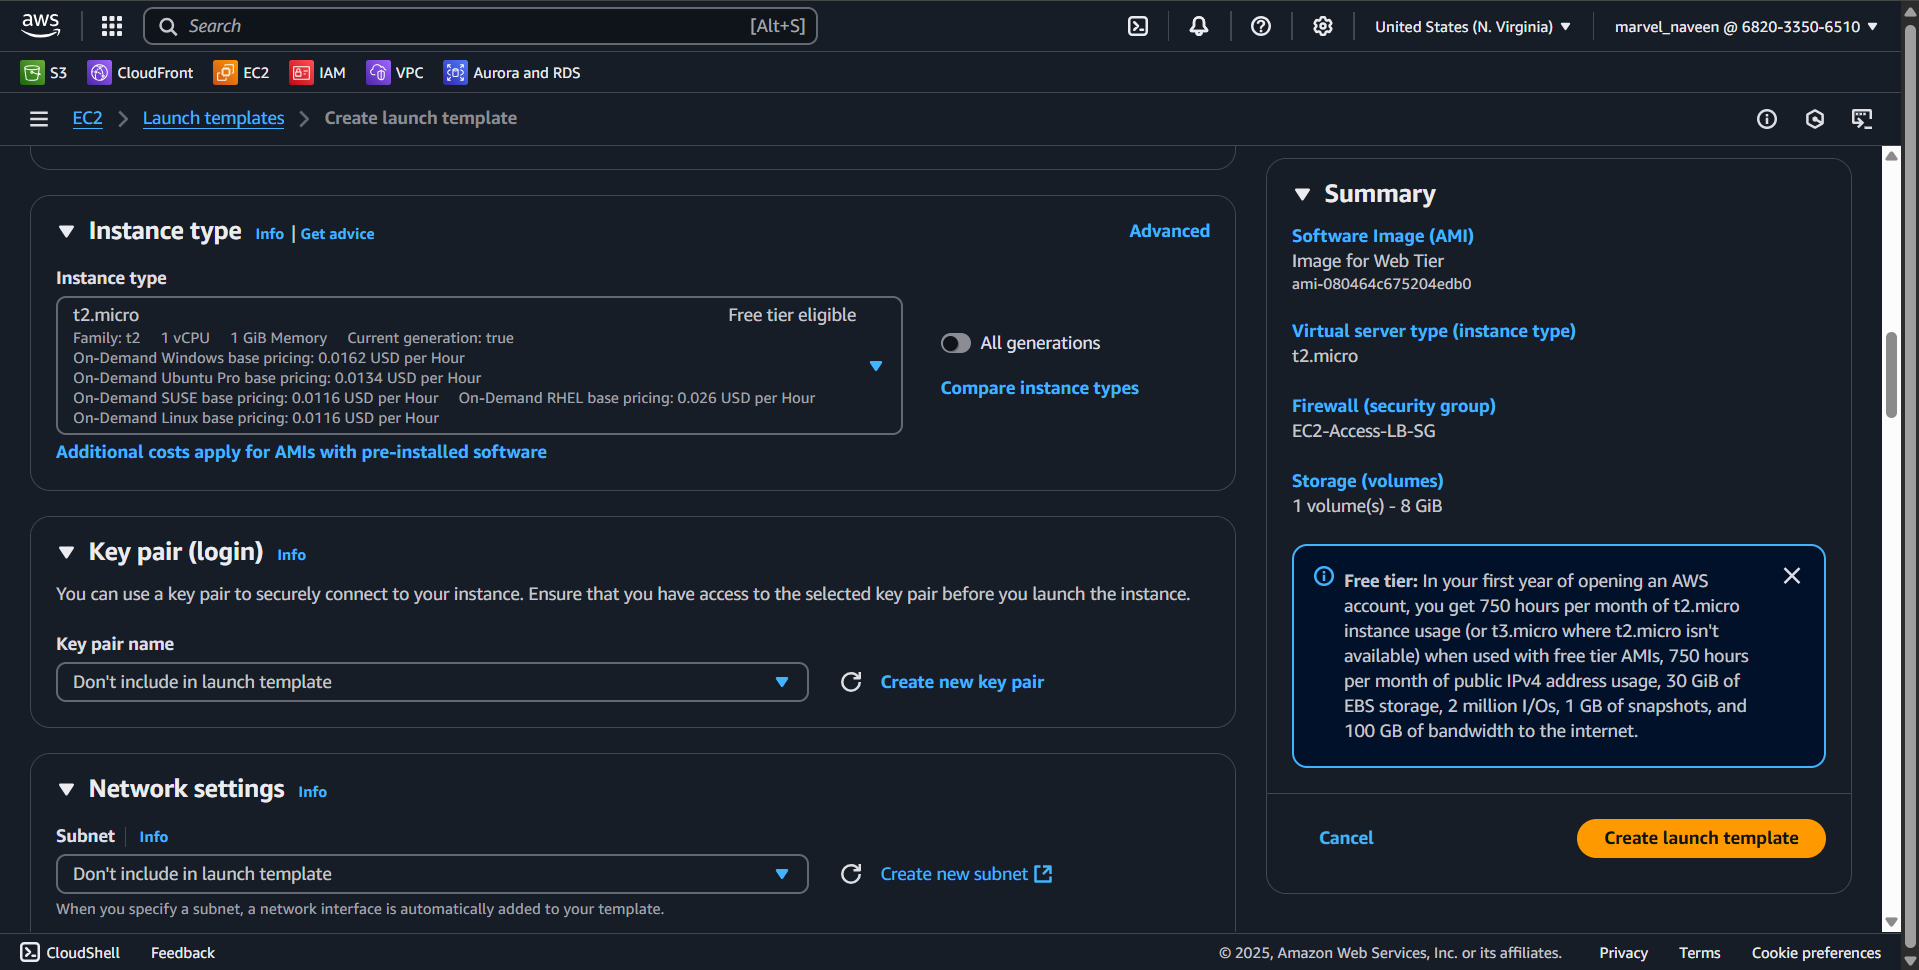The height and width of the screenshot is (970, 1919).
Task: Click the scrollbar up arrow
Action: [1891, 156]
